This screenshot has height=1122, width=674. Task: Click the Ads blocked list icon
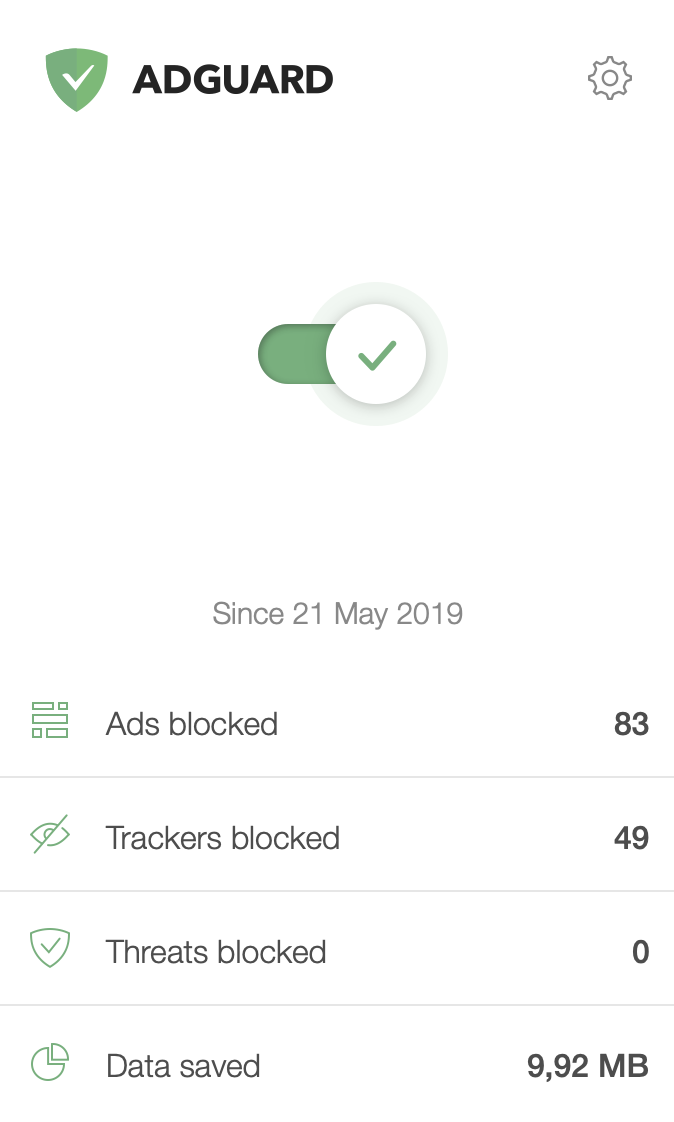click(x=50, y=720)
